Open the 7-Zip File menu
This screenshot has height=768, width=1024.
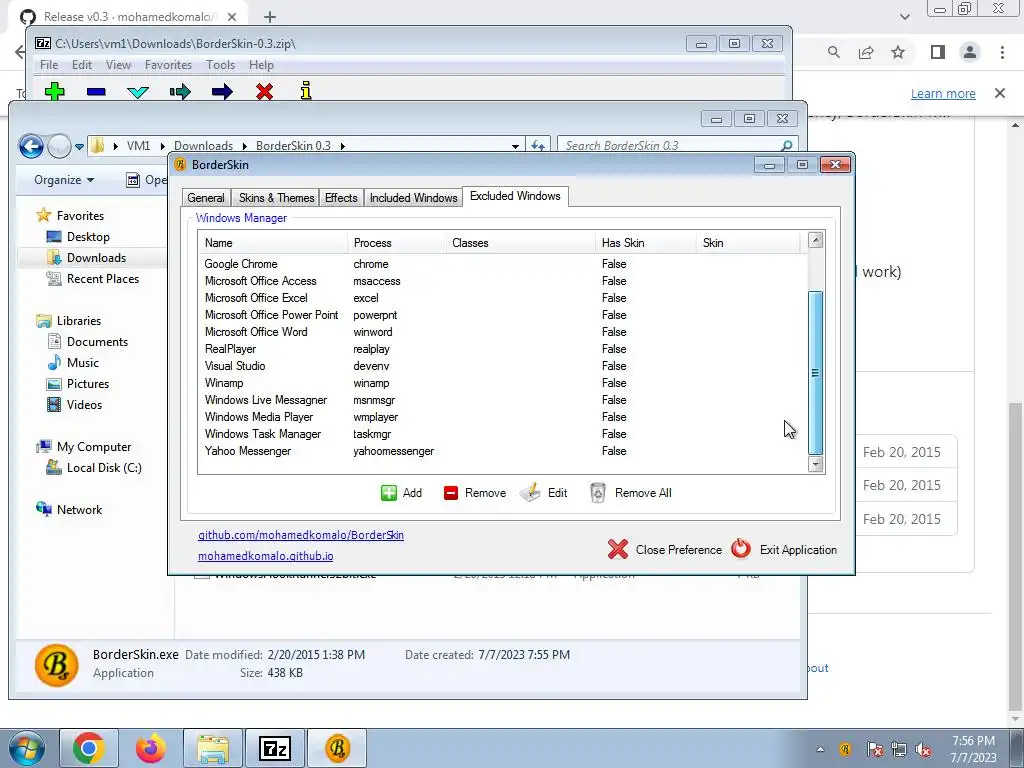(48, 65)
